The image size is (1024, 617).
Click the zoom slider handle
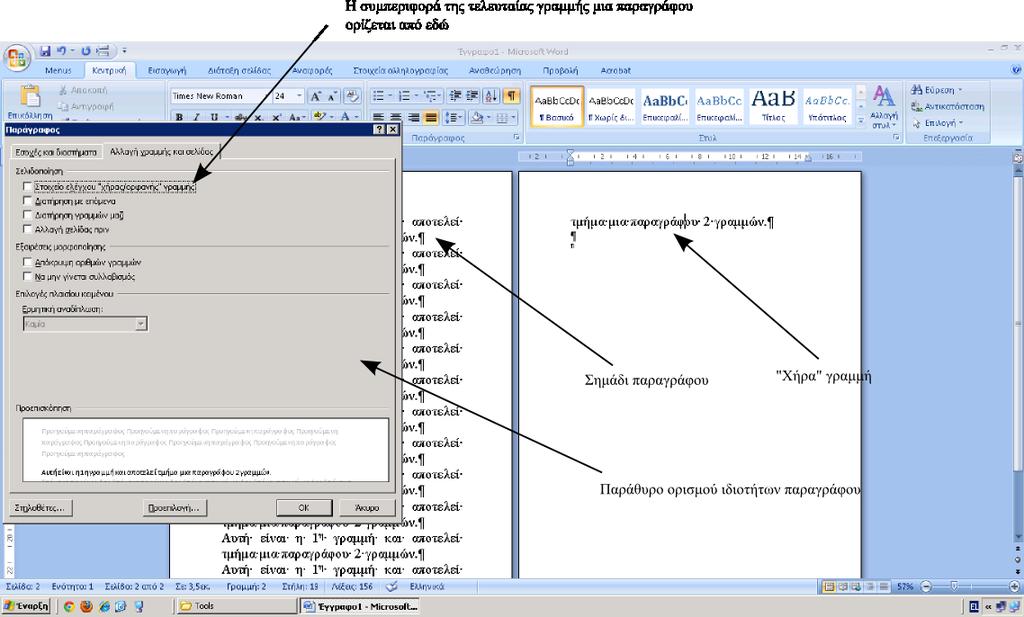955,586
